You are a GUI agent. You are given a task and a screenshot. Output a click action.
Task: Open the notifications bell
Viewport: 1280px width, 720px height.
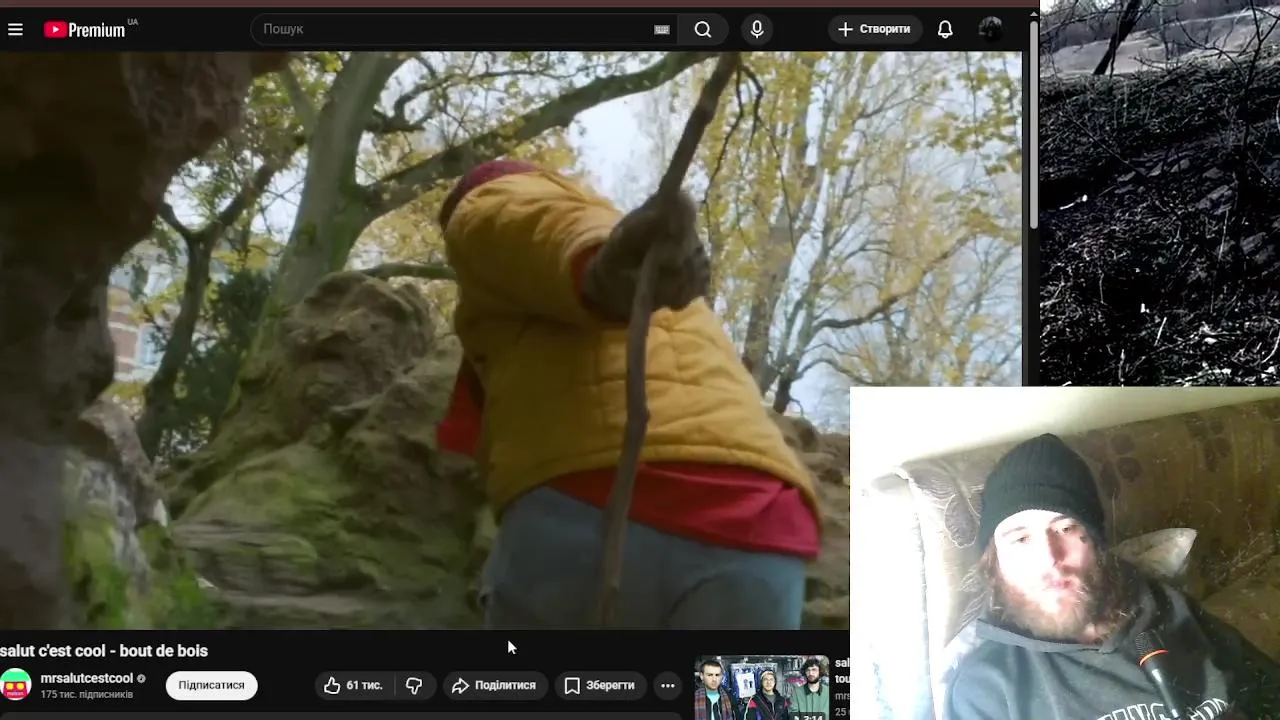click(945, 29)
